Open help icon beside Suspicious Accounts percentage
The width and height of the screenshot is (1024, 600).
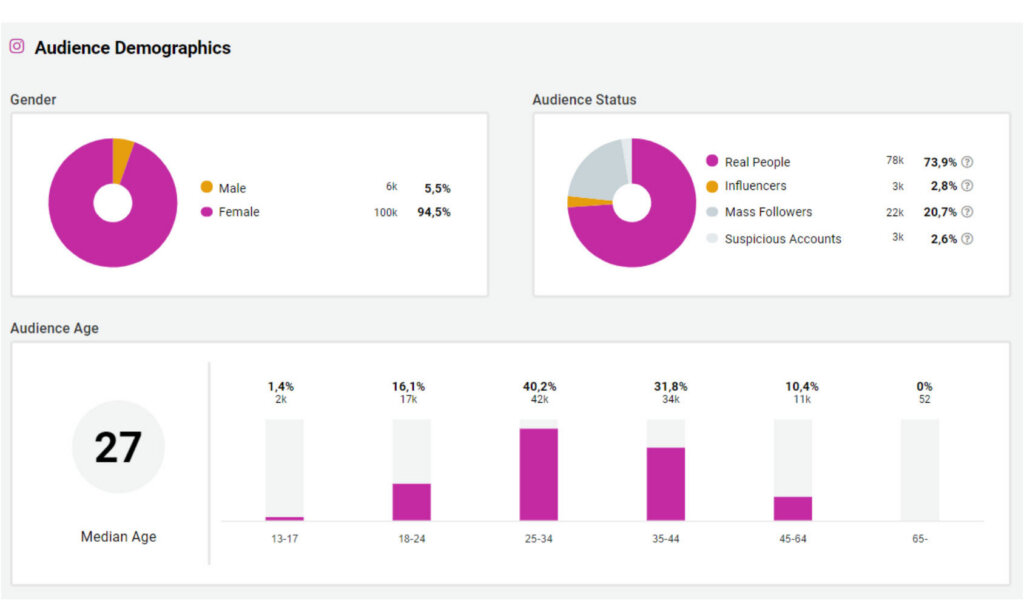967,239
